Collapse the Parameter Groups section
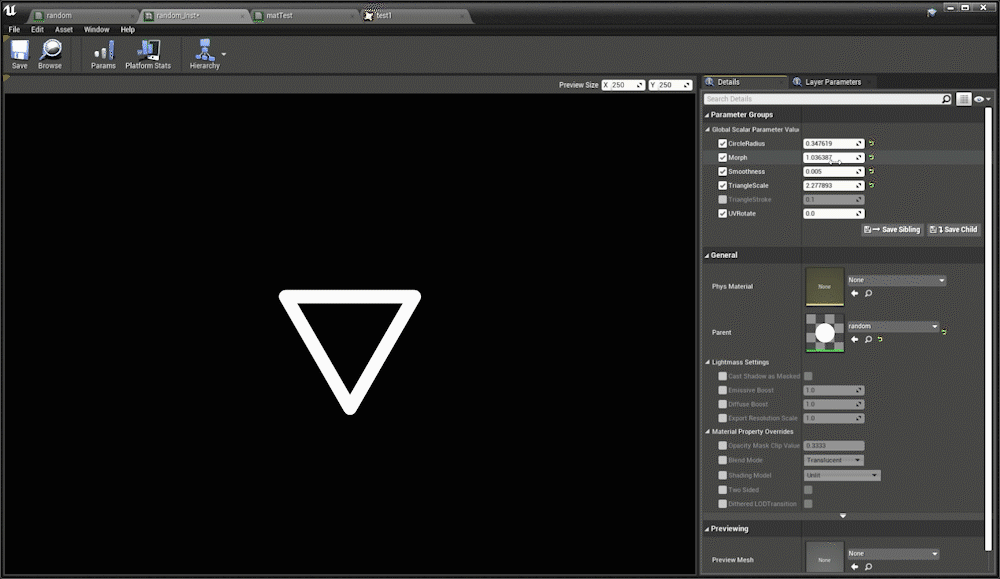1000x579 pixels. pyautogui.click(x=707, y=115)
